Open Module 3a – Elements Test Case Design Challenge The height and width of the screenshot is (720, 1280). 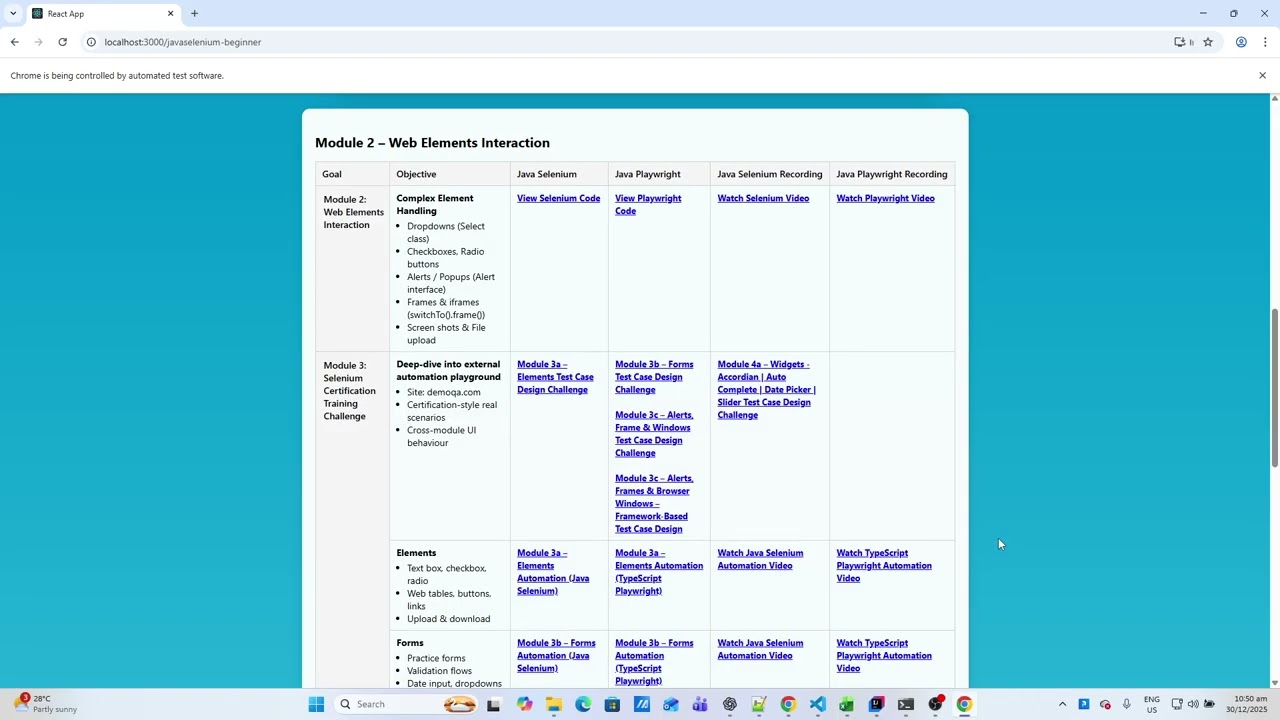pyautogui.click(x=555, y=377)
